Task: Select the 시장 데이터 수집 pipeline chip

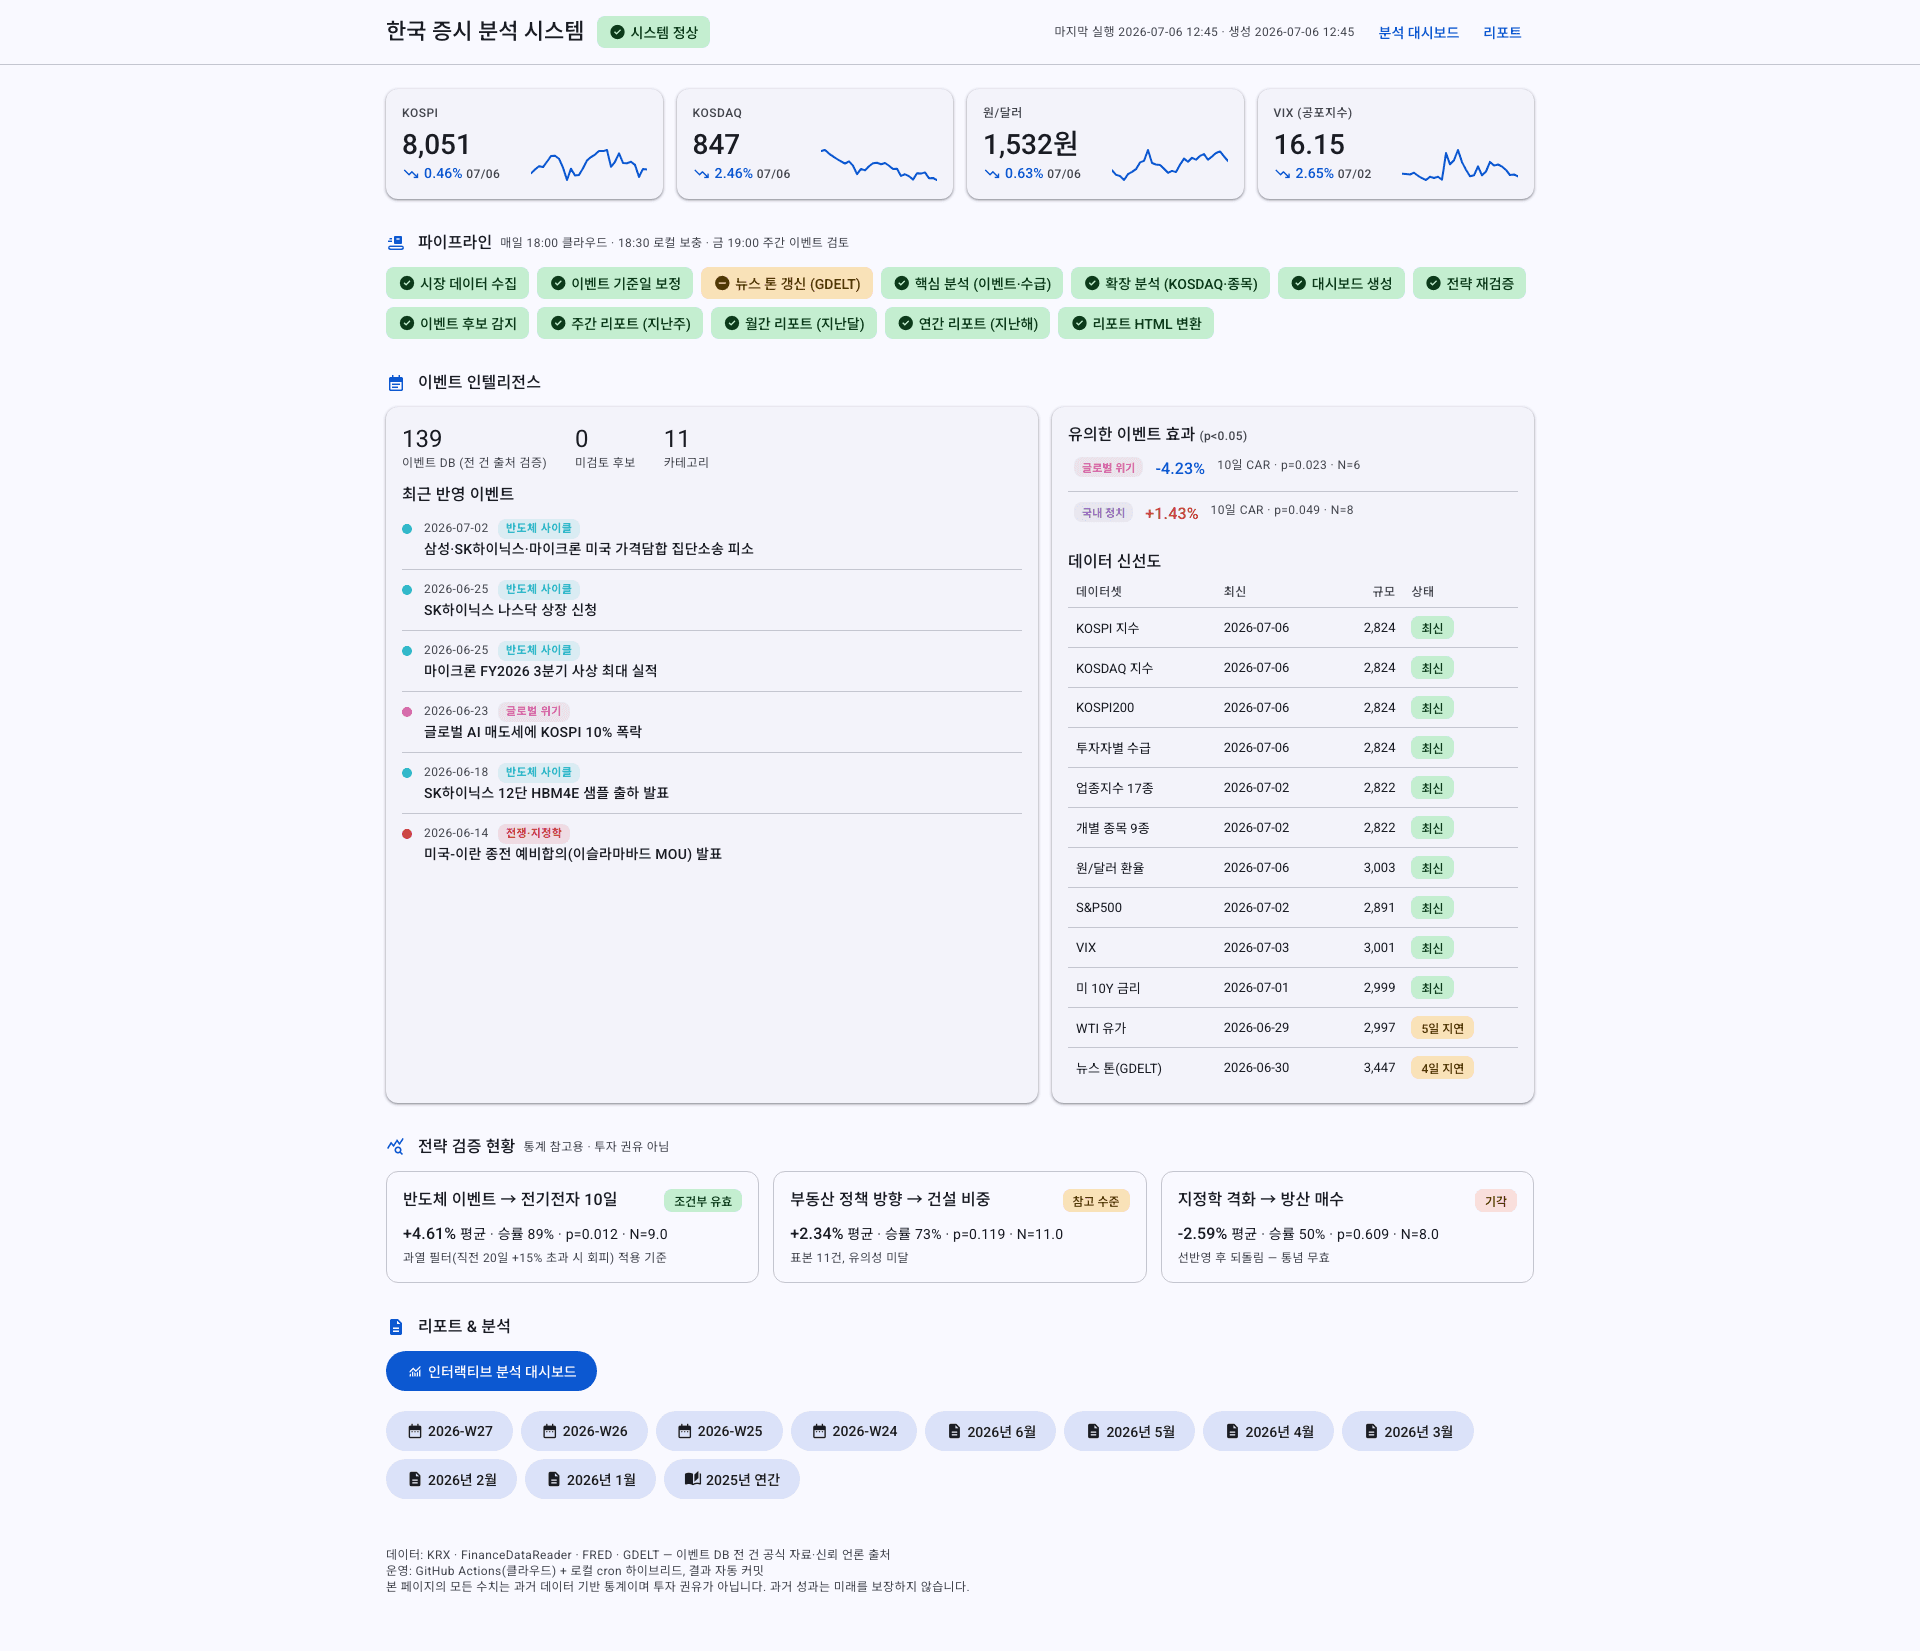Action: point(457,284)
